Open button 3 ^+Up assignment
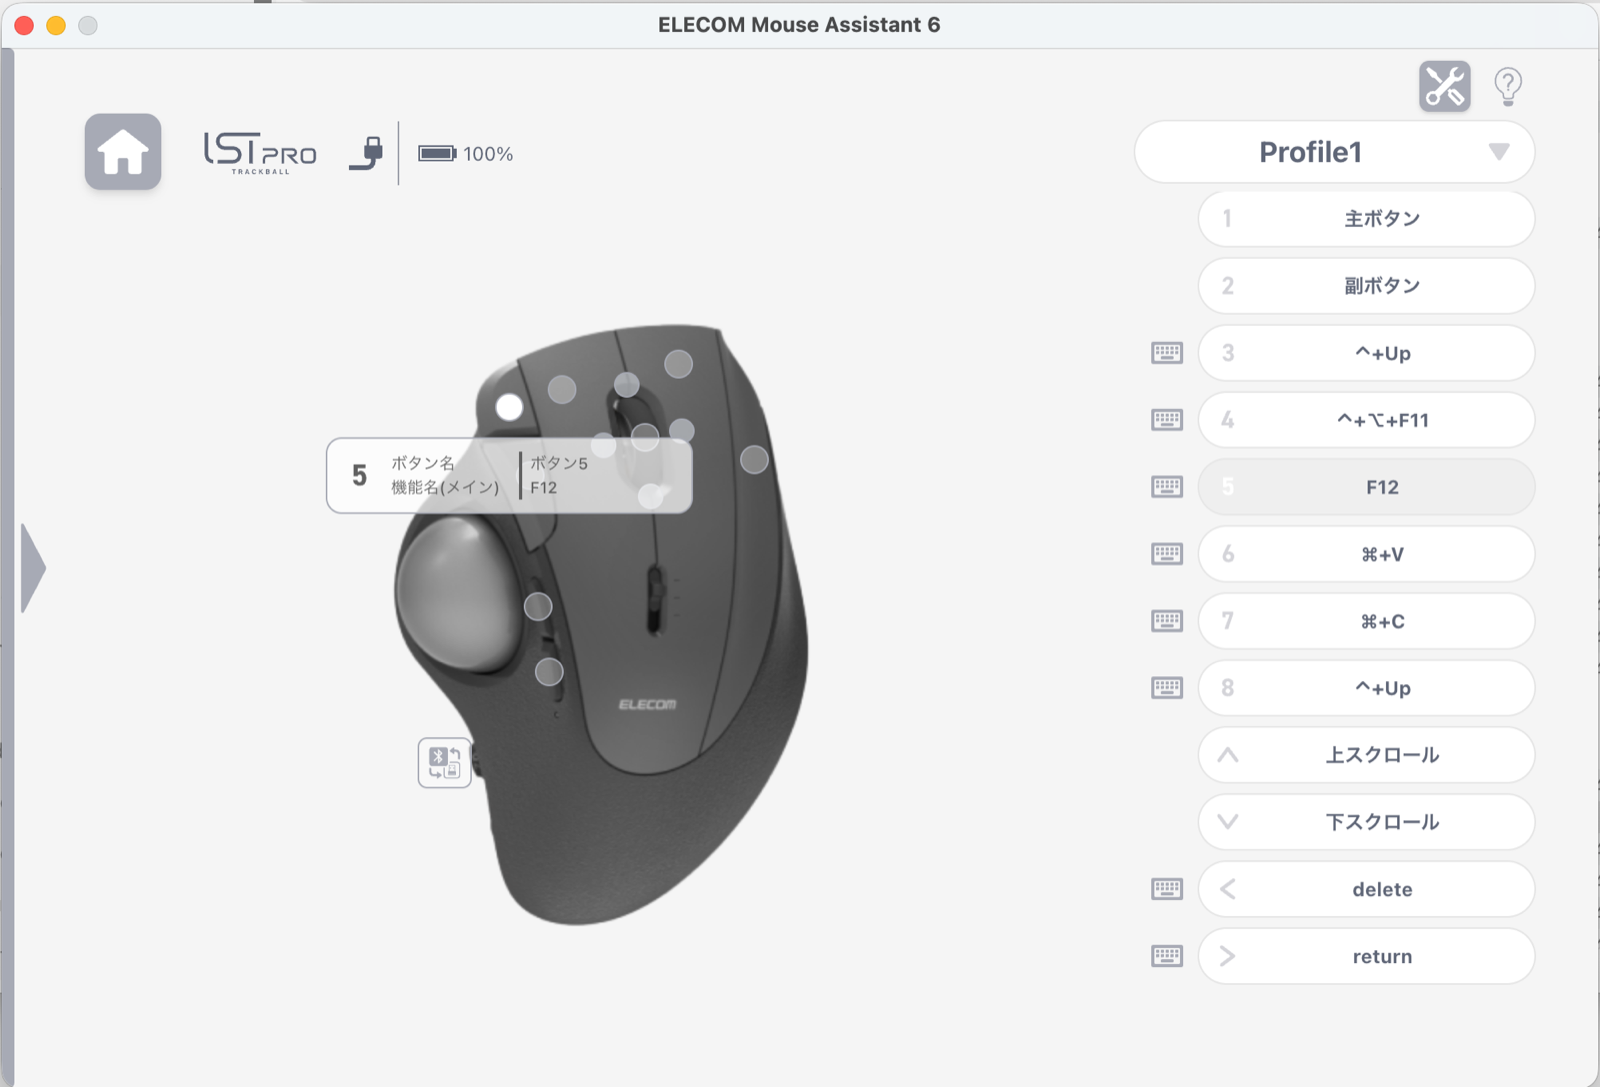The height and width of the screenshot is (1087, 1600). 1366,353
